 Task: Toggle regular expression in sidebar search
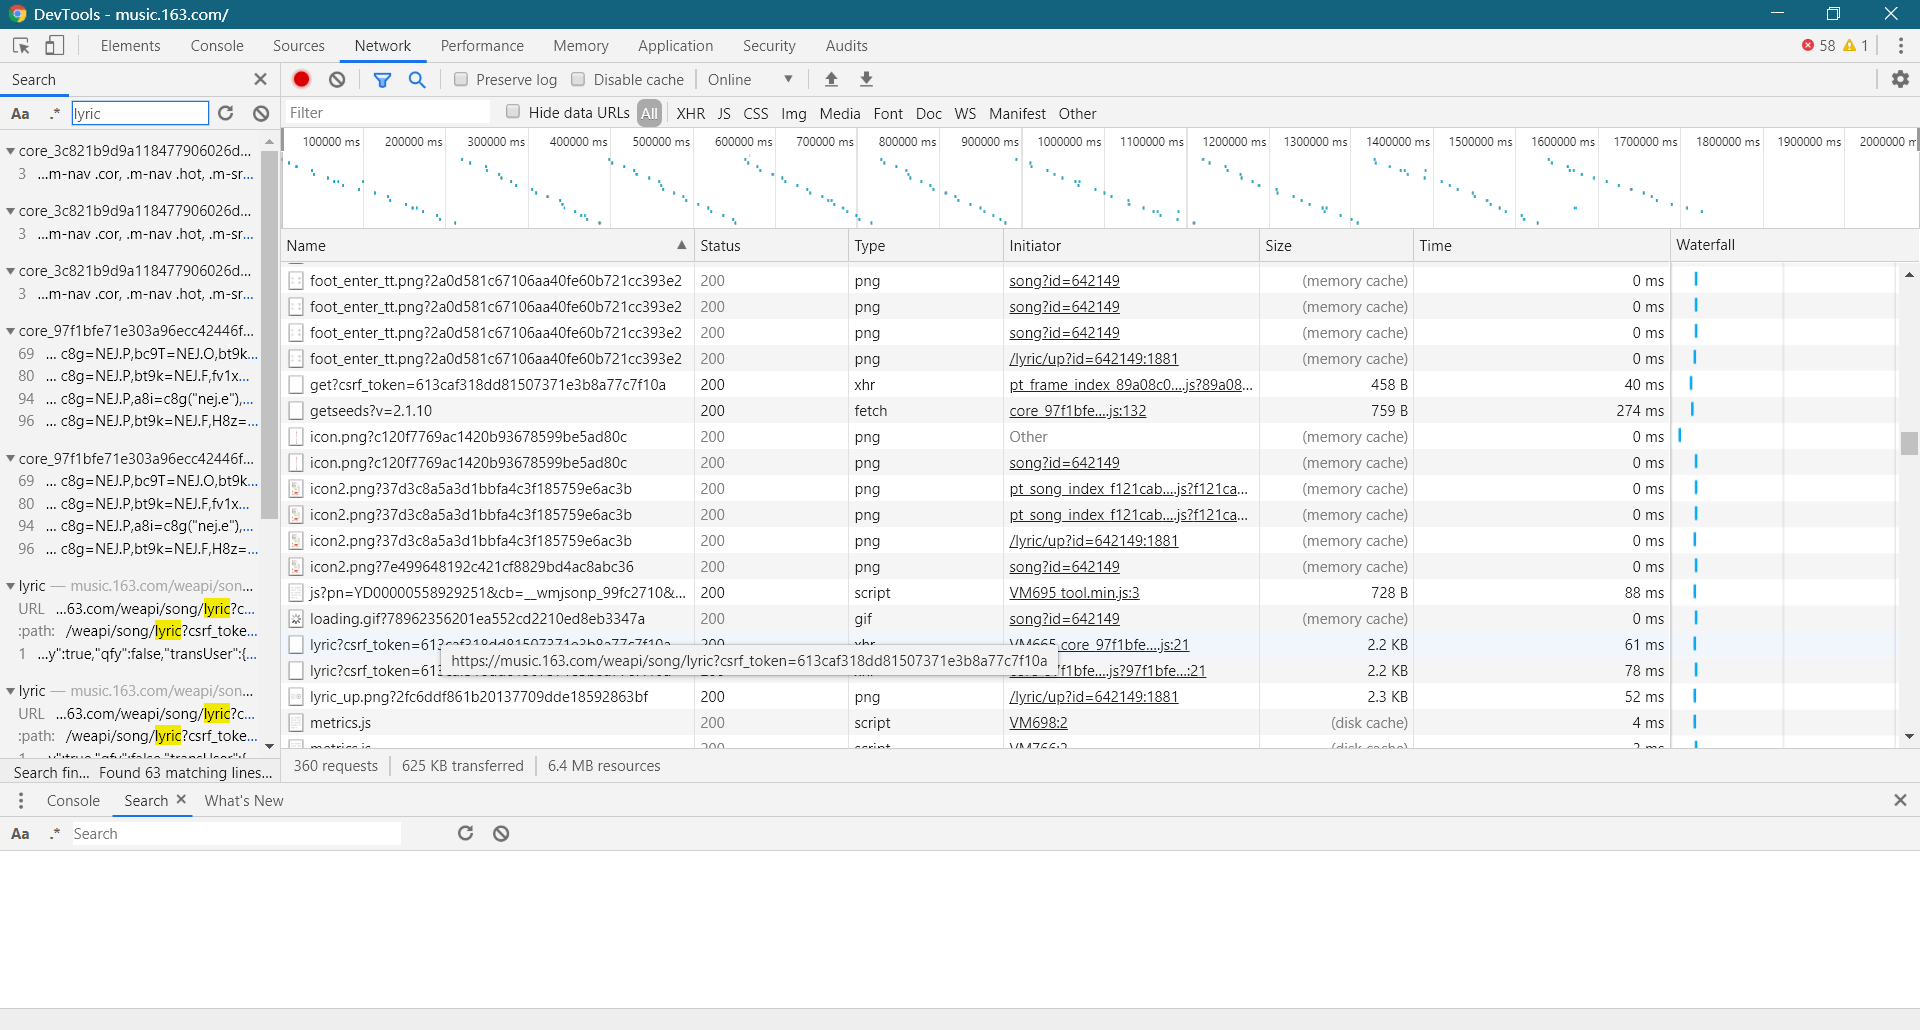point(55,113)
